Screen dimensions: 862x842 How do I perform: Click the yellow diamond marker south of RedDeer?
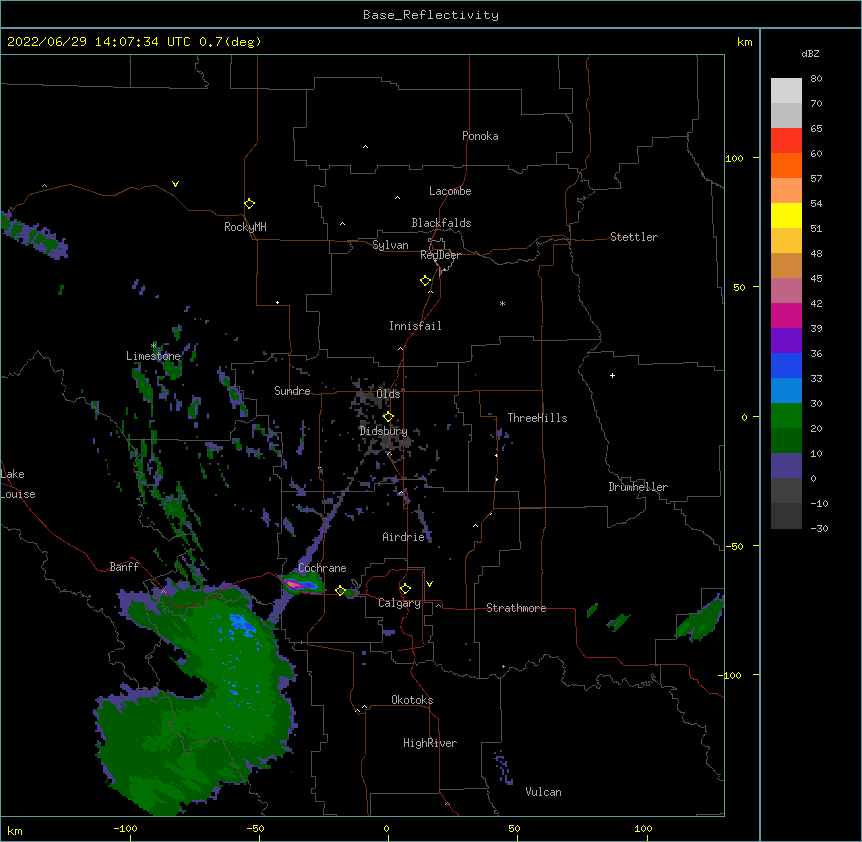coord(426,281)
